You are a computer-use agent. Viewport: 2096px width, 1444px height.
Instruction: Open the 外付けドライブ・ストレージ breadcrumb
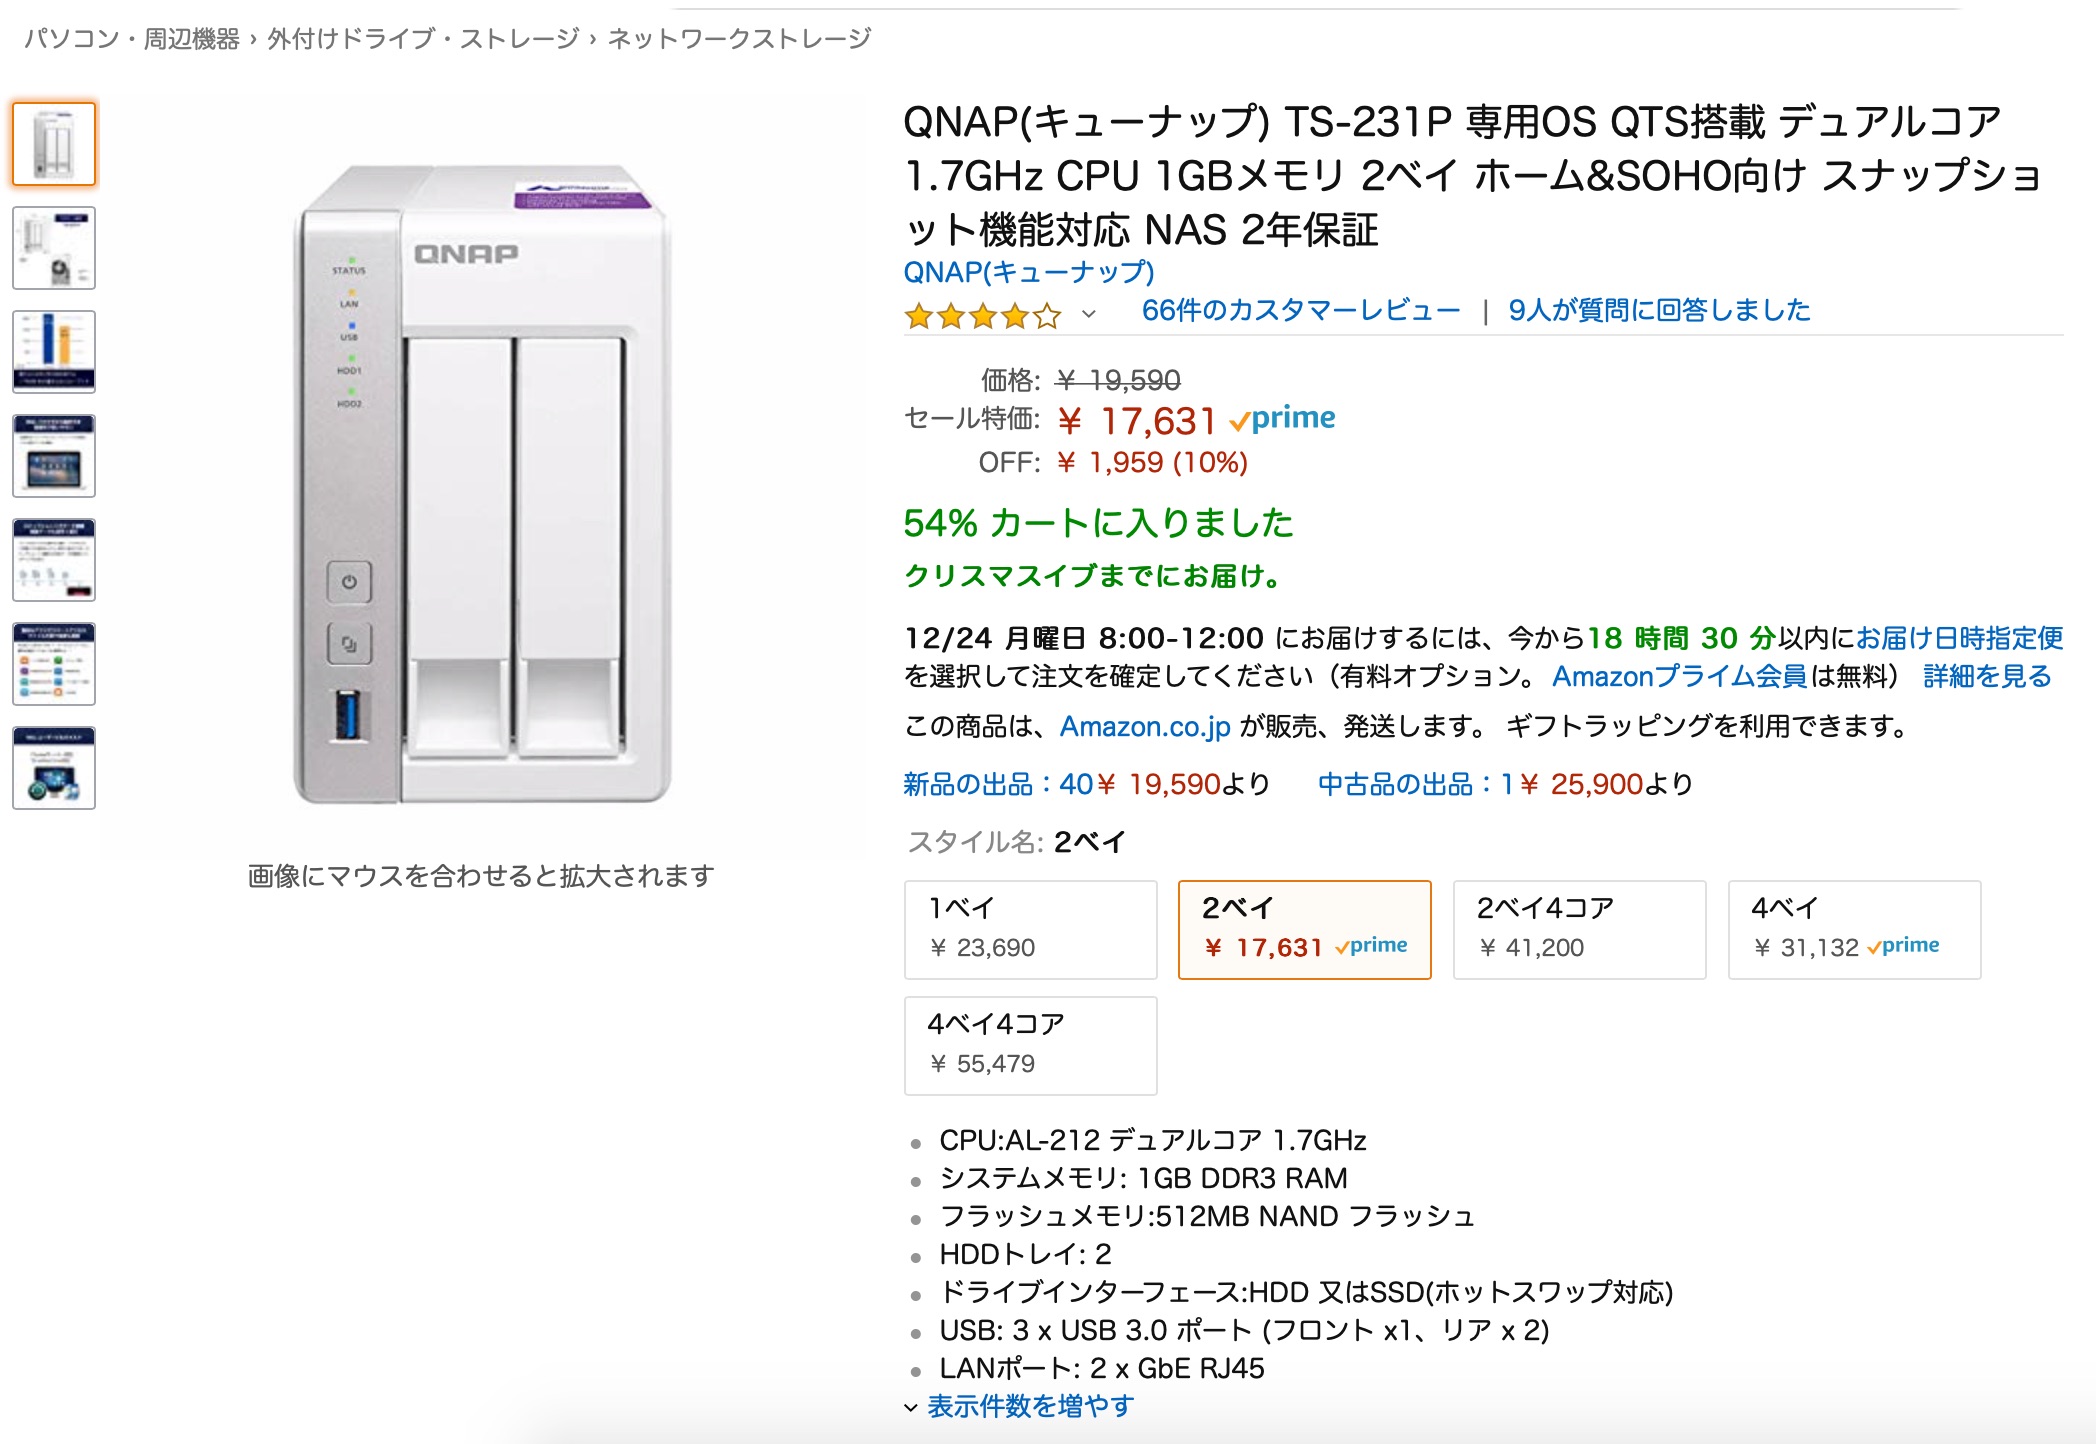coord(423,39)
